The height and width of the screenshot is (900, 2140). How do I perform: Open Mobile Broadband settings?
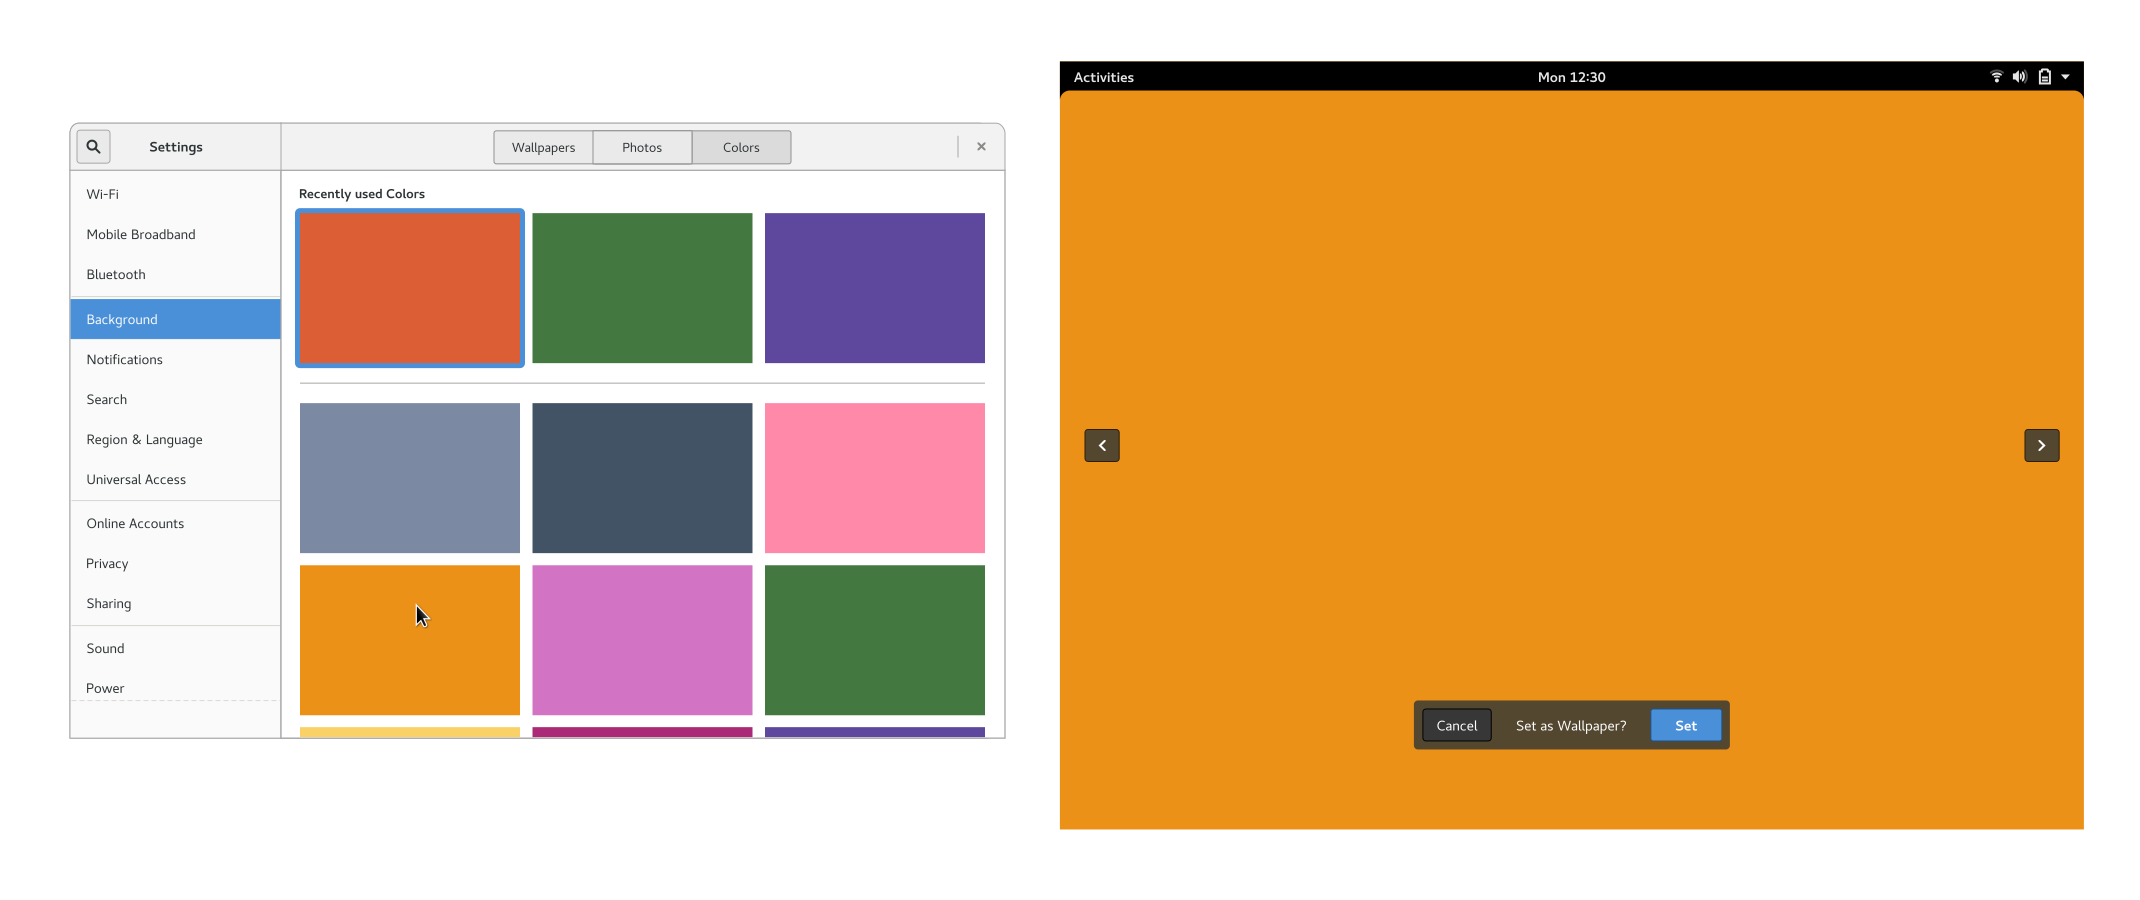[x=175, y=234]
